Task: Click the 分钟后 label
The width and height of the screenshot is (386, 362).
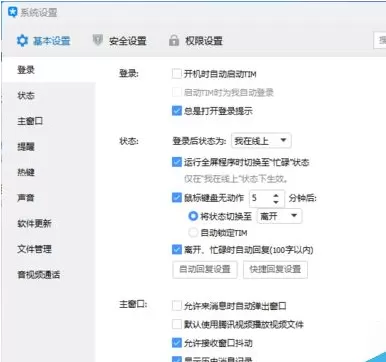Action: click(302, 198)
